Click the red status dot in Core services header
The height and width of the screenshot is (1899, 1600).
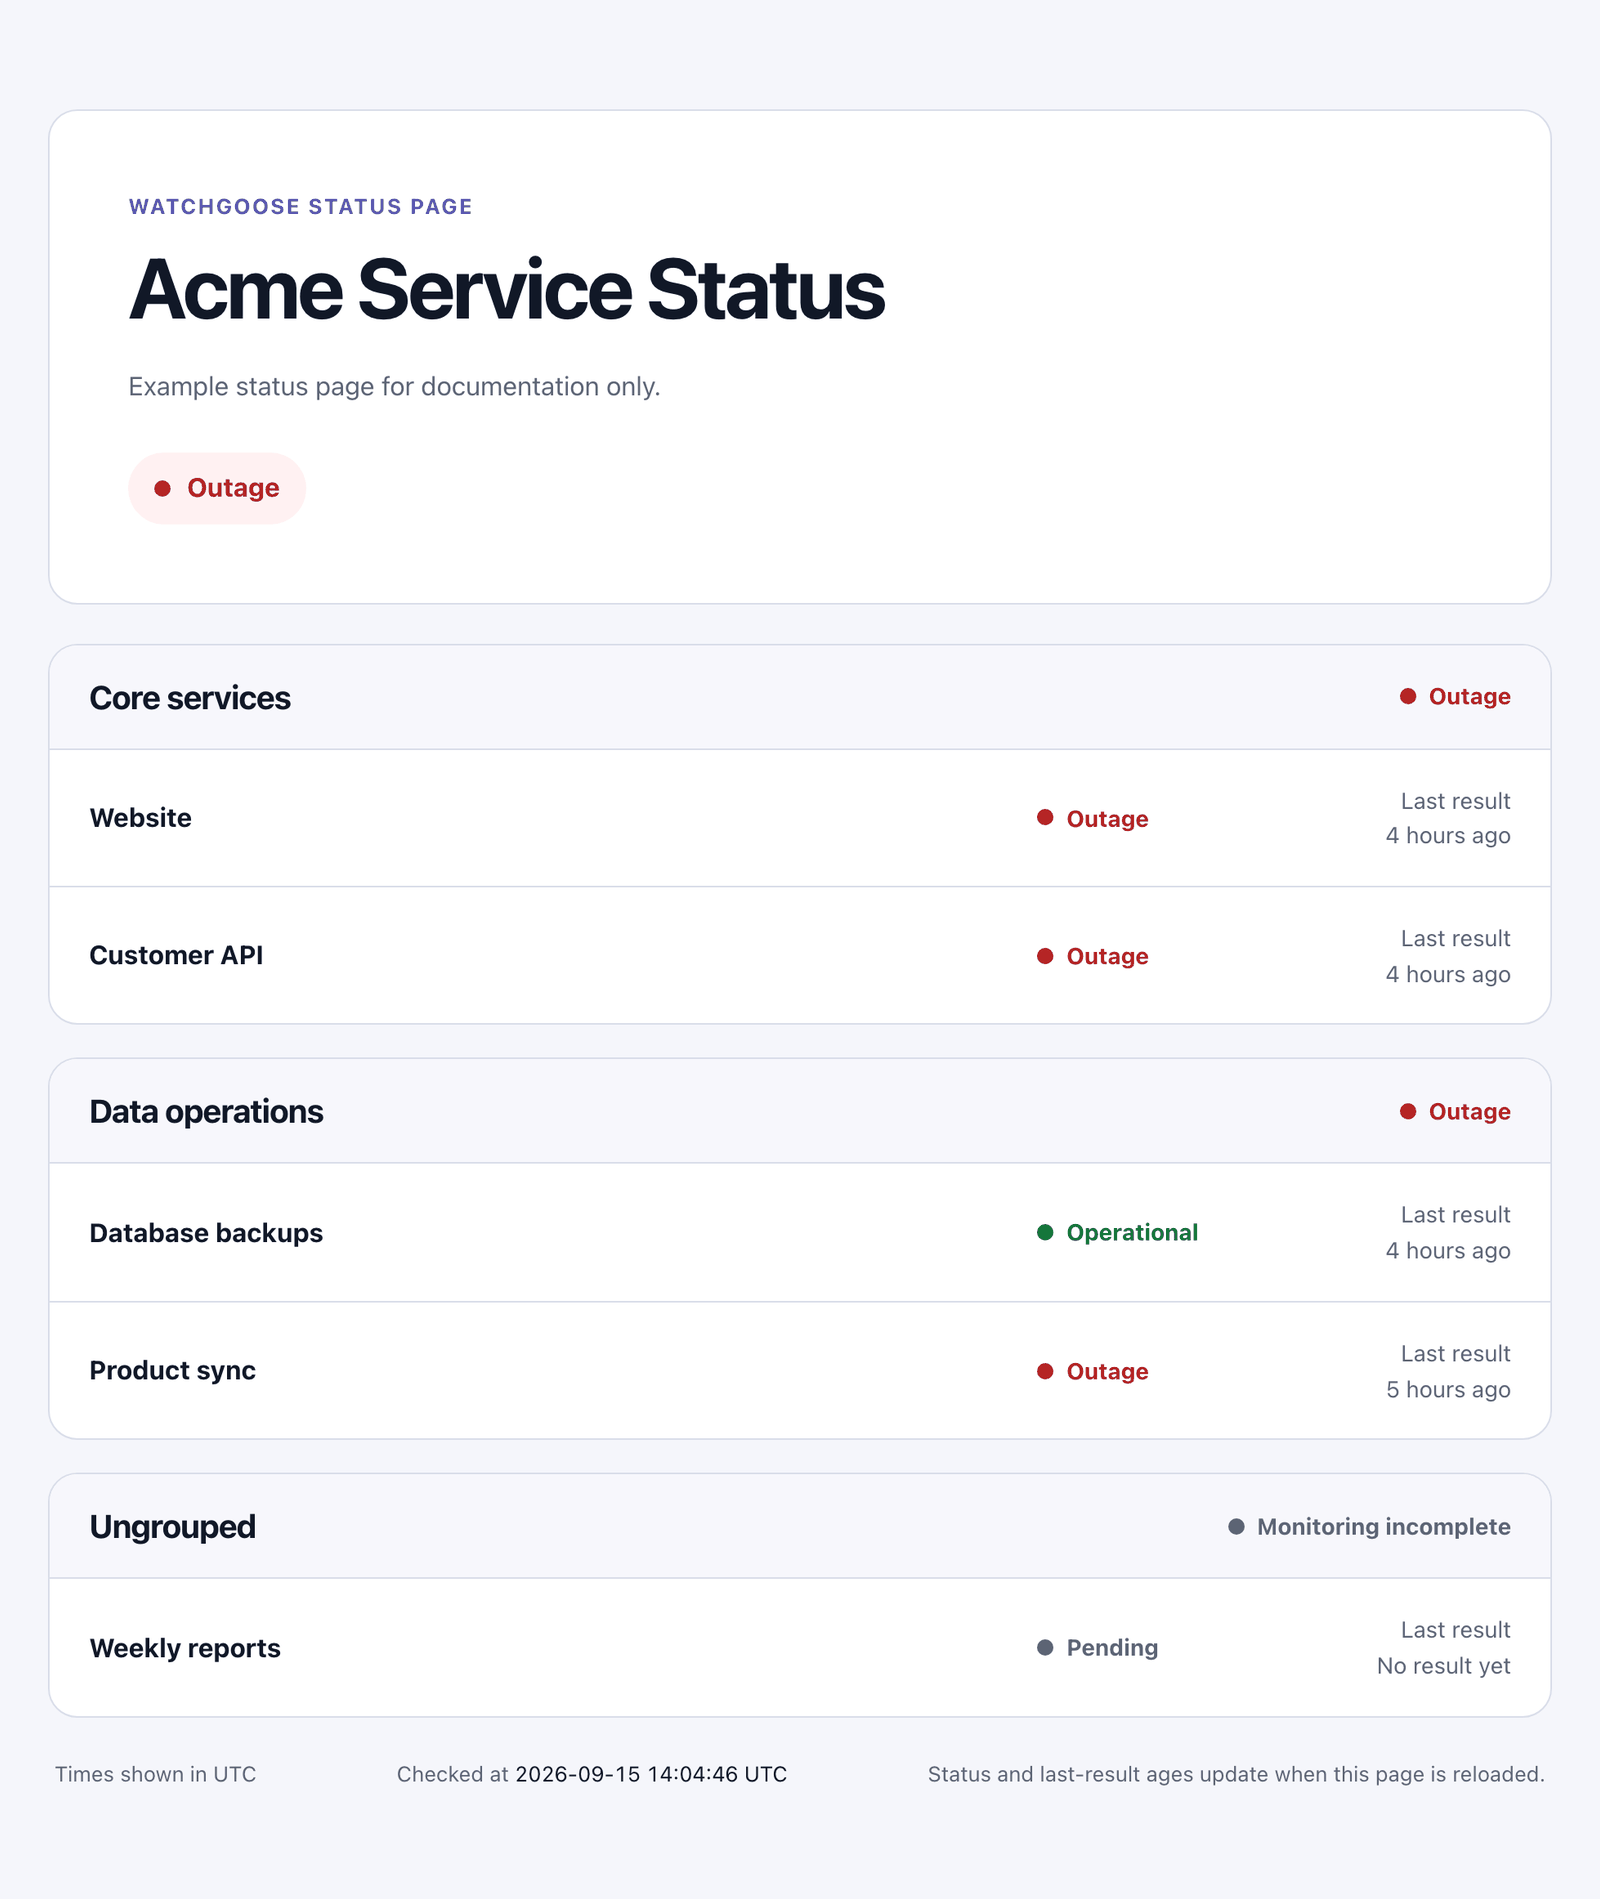click(x=1408, y=696)
